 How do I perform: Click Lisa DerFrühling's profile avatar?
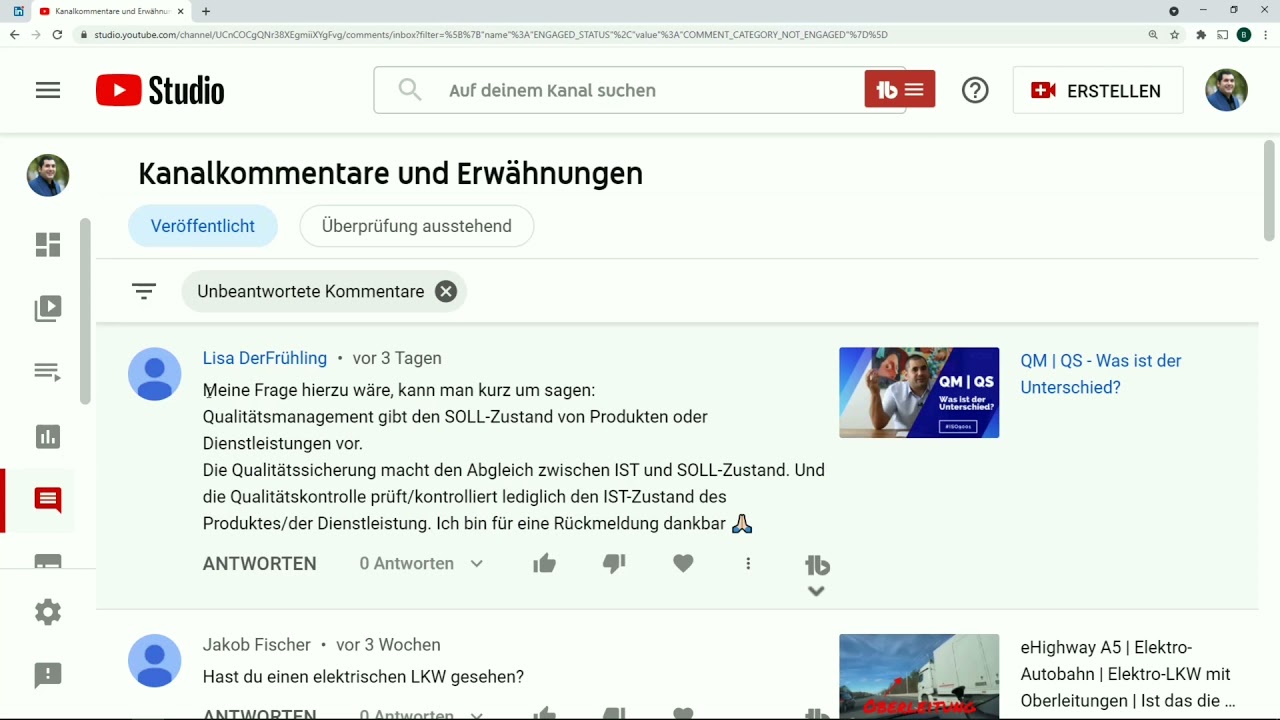155,374
